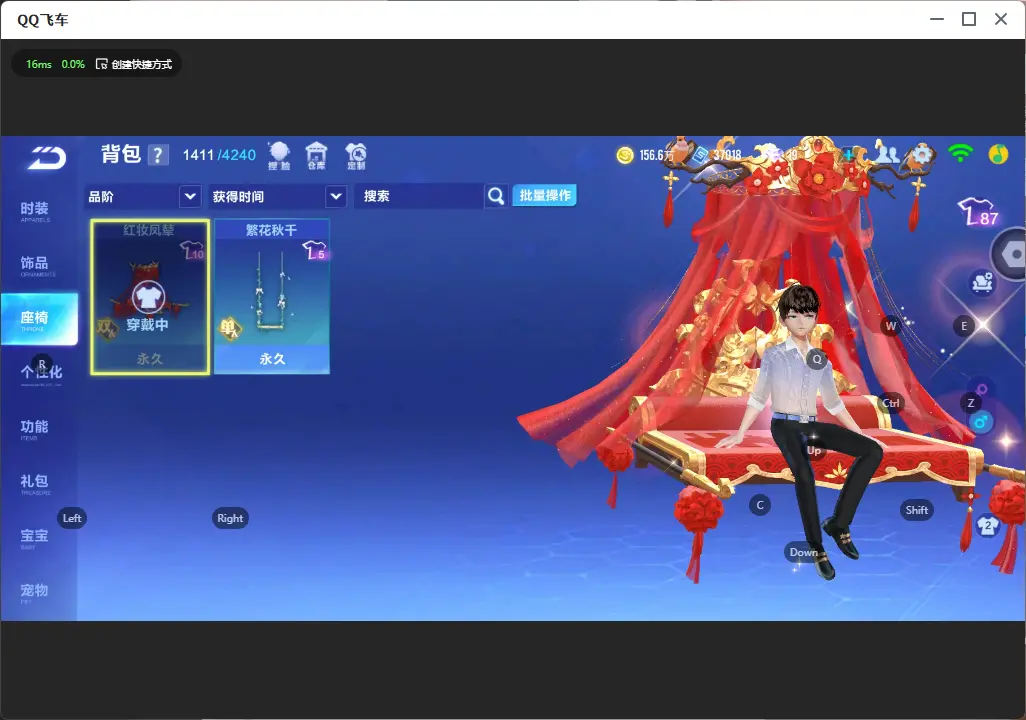Switch to the 时装 apparels tab
Viewport: 1026px width, 720px height.
(35, 211)
